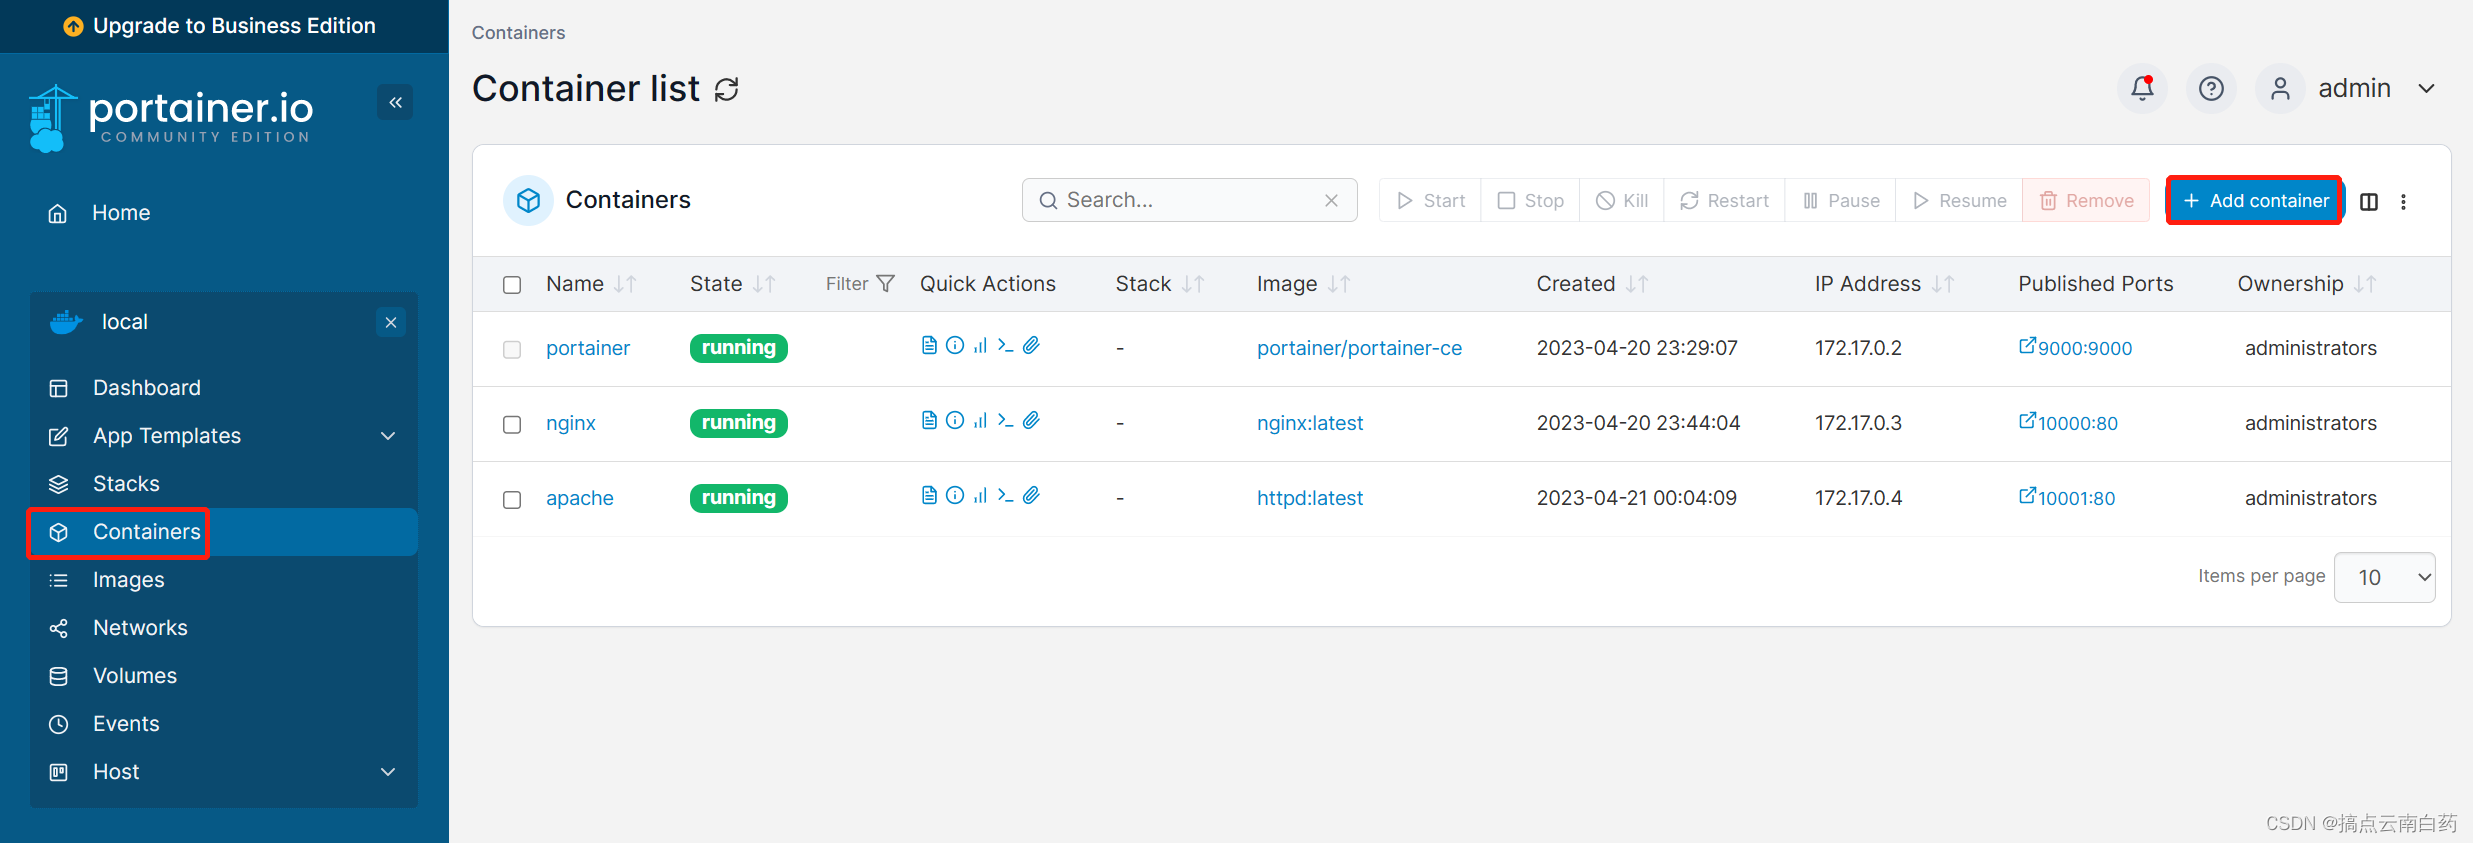Open inspect icon for apache container
Image resolution: width=2473 pixels, height=843 pixels.
955,495
